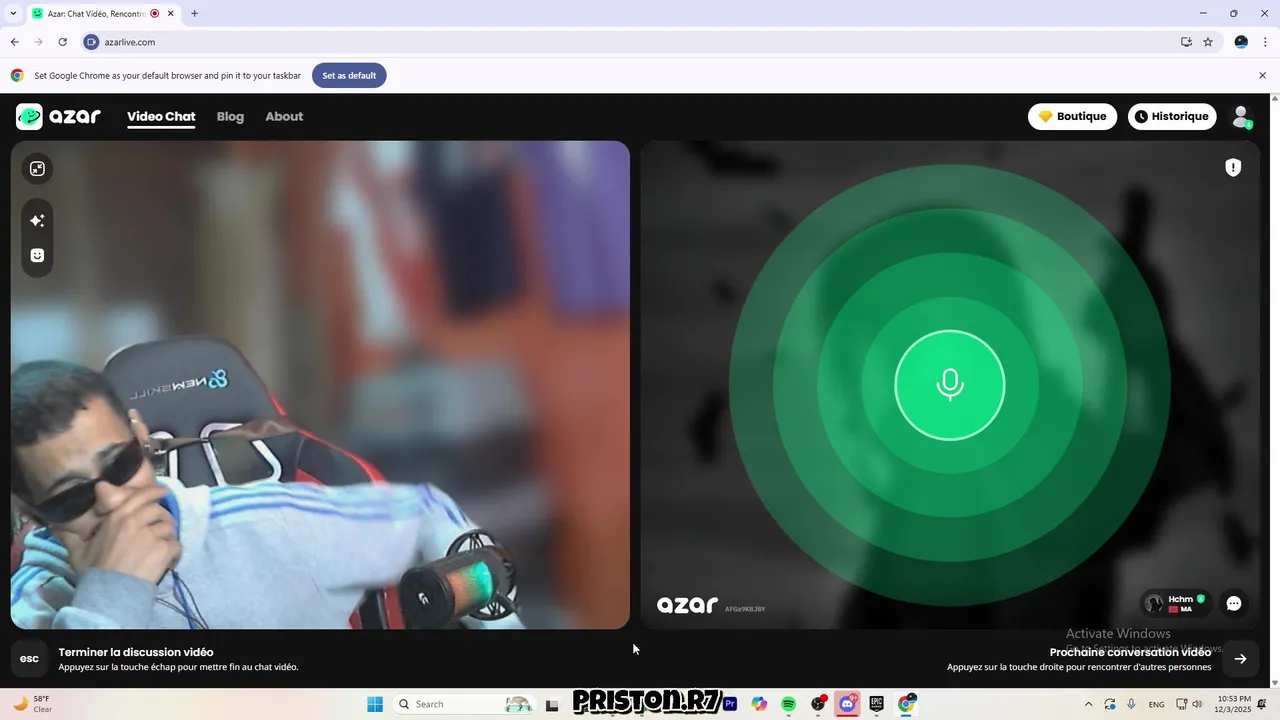1280x720 pixels.
Task: Open the sparkle effects tool
Action: 37,221
